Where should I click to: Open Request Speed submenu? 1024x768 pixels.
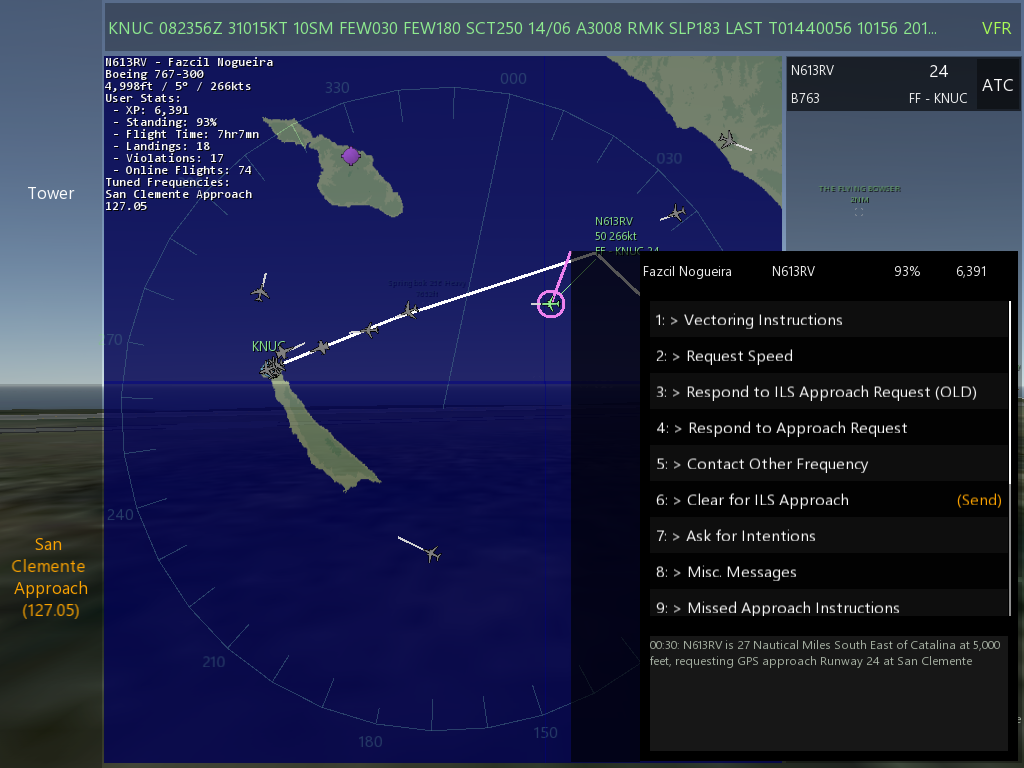(829, 355)
